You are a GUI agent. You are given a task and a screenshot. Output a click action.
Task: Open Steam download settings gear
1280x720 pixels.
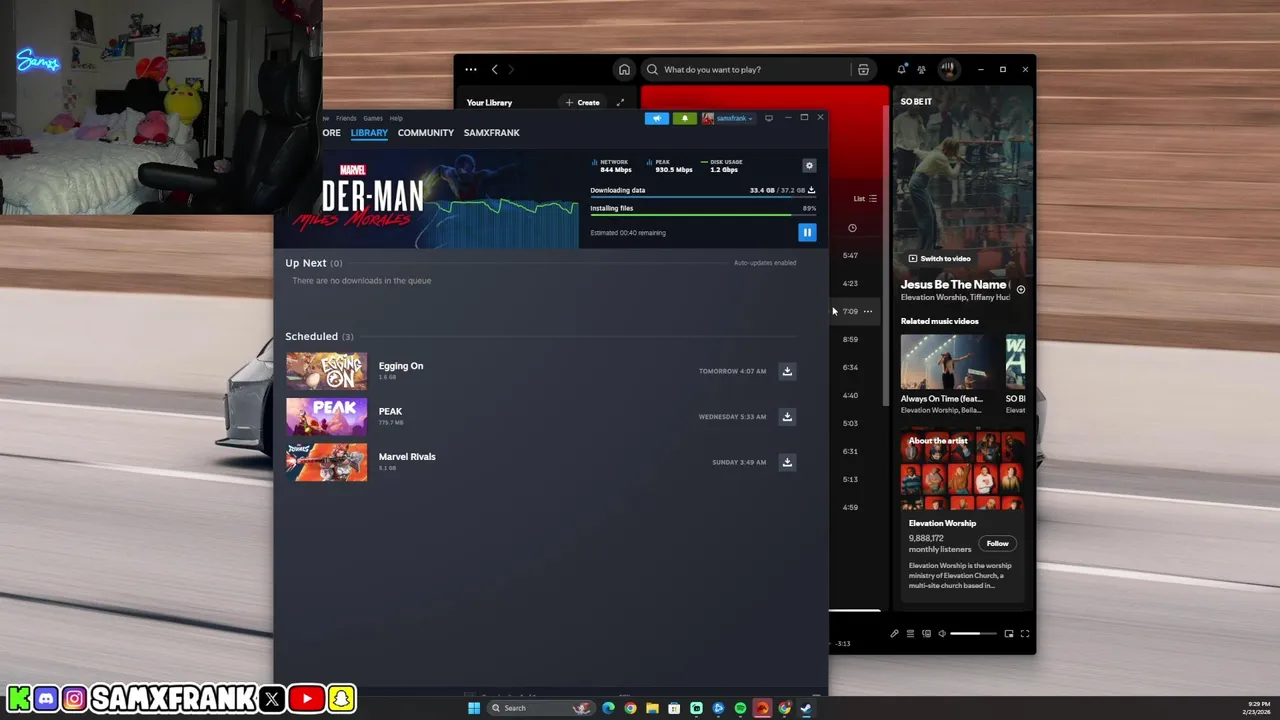pyautogui.click(x=809, y=165)
